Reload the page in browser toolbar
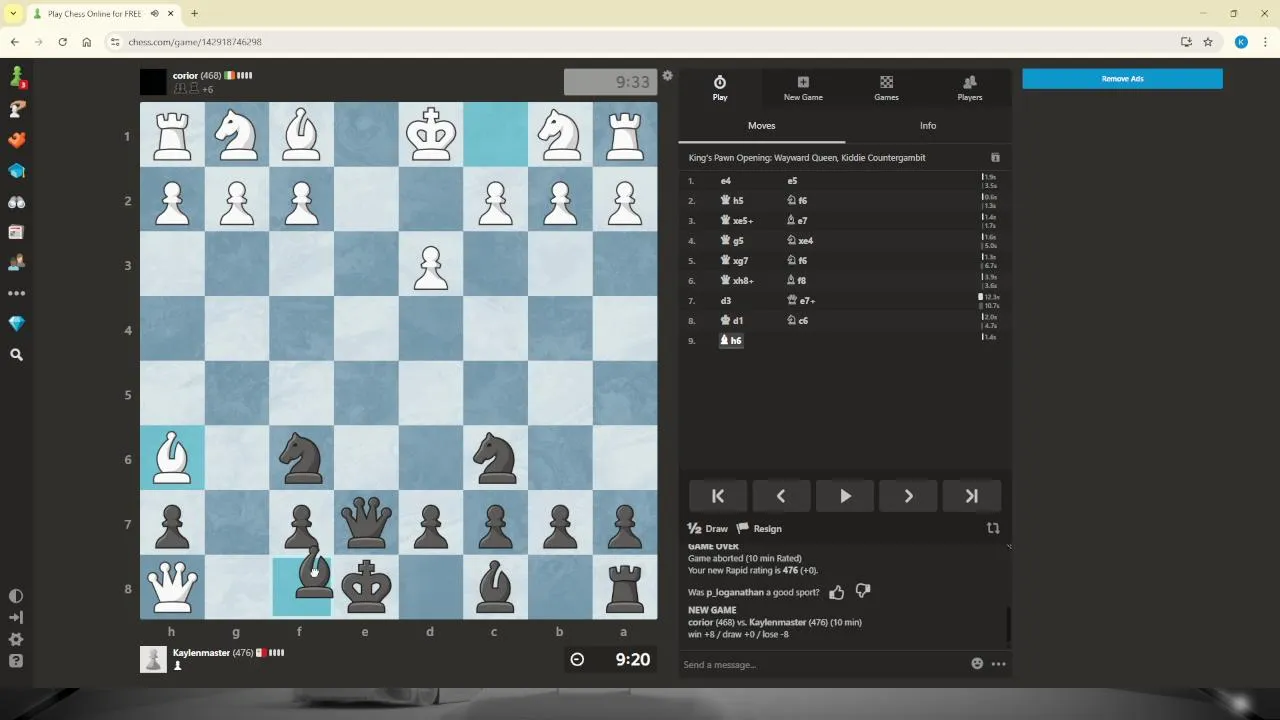 62,42
